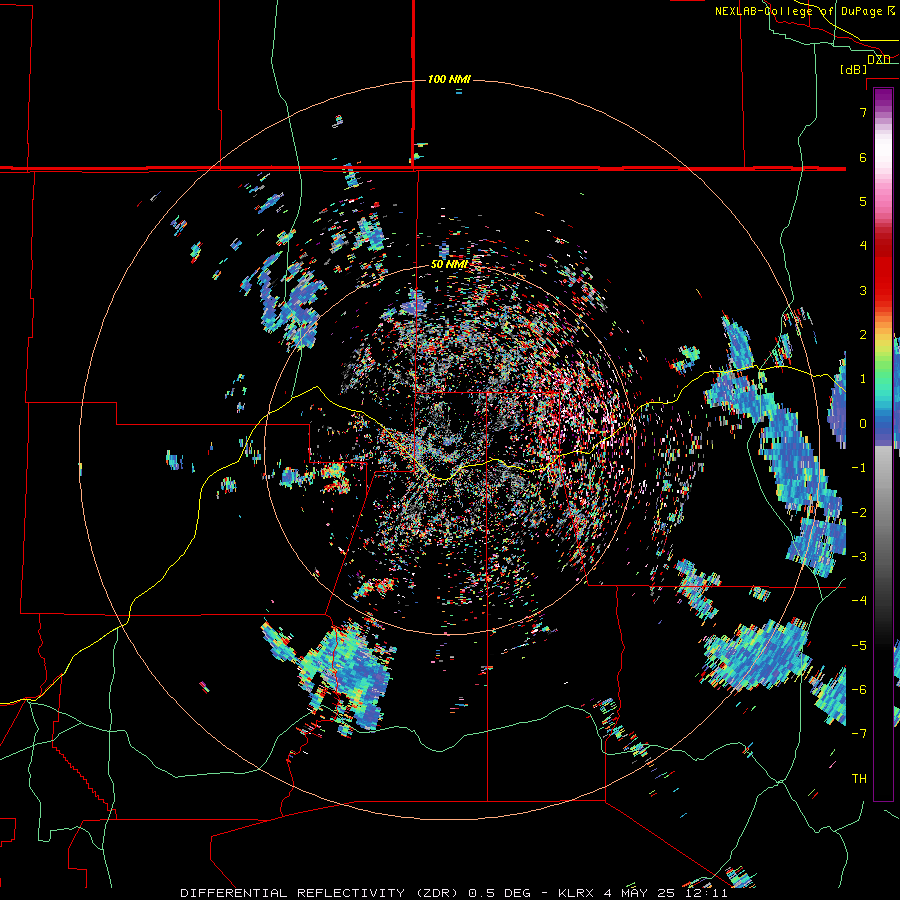Screen dimensions: 900x900
Task: Click the "[dB]" unit label
Action: [x=854, y=70]
